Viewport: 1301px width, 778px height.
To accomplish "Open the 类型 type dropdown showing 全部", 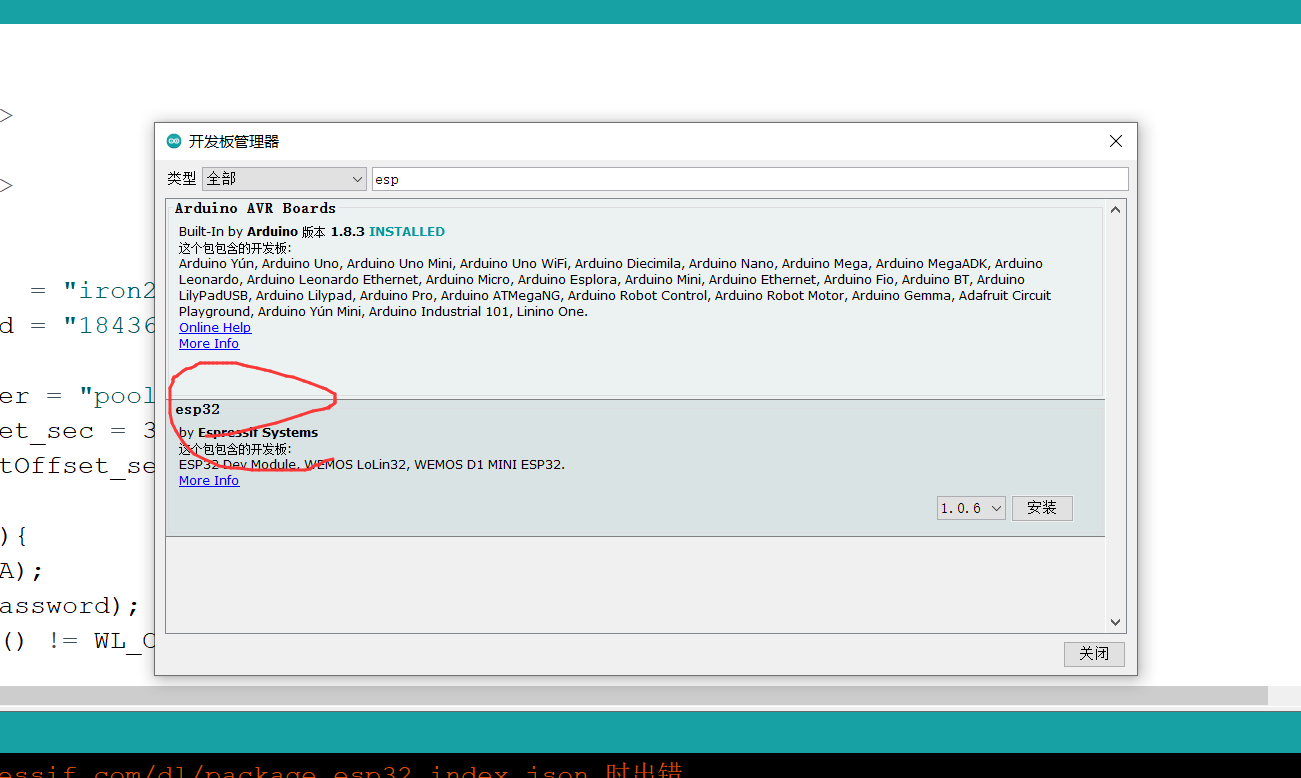I will tap(285, 179).
